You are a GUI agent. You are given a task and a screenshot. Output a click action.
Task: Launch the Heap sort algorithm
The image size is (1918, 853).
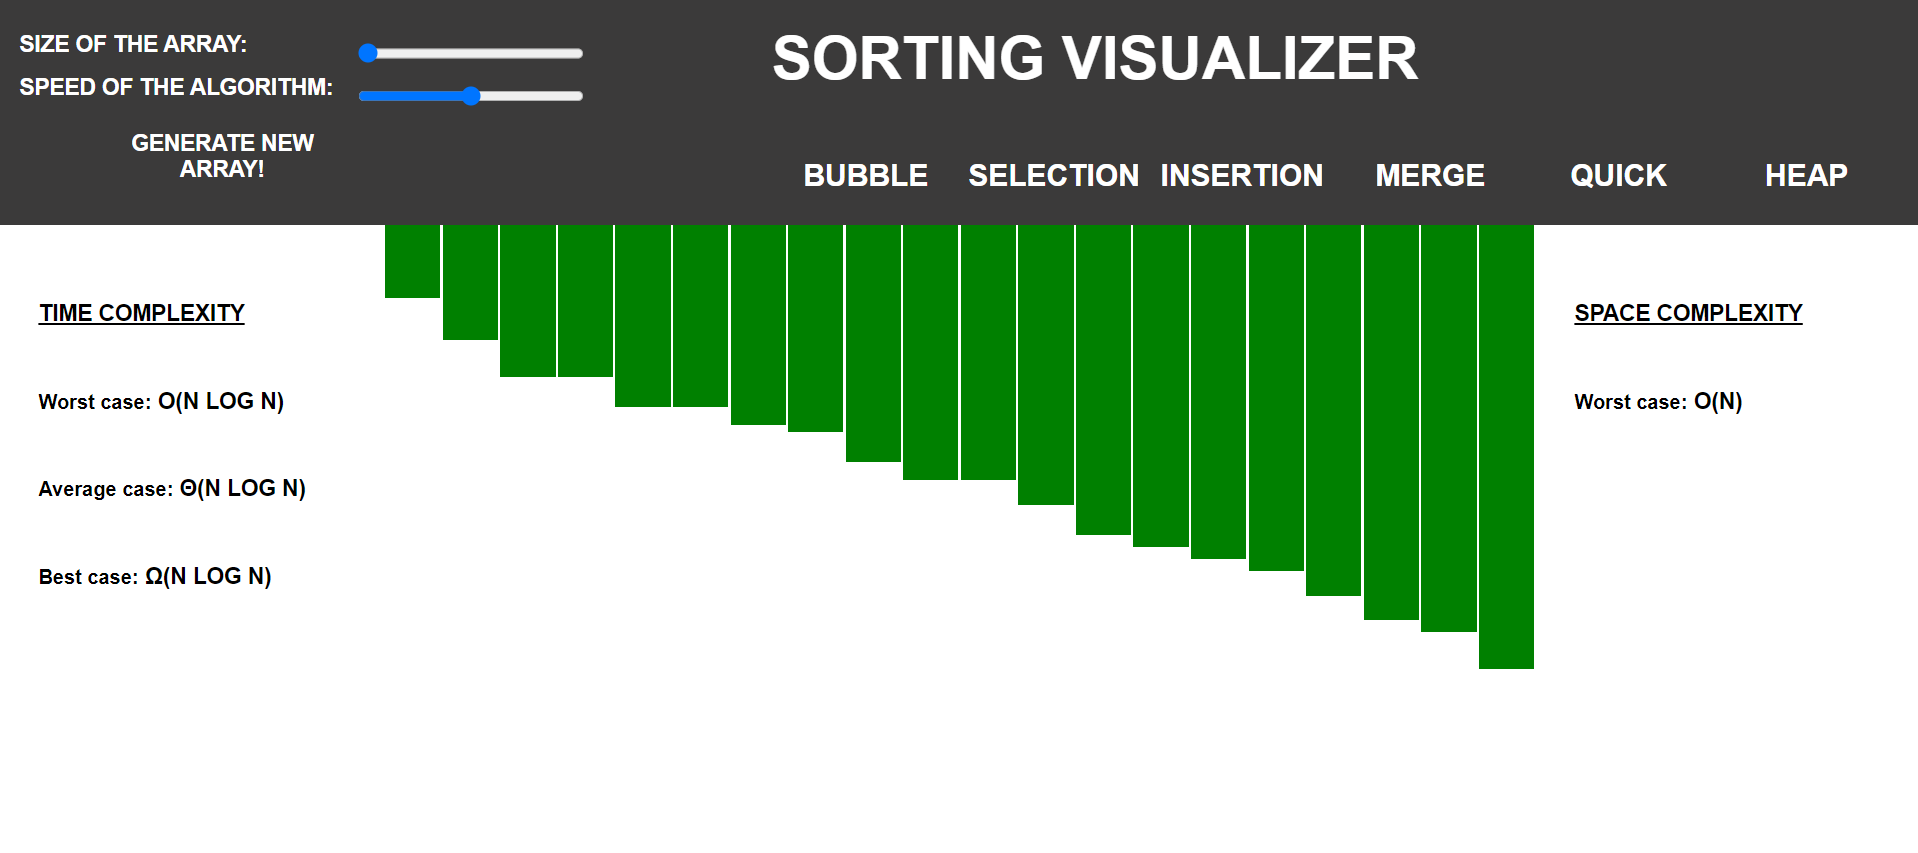coord(1805,175)
